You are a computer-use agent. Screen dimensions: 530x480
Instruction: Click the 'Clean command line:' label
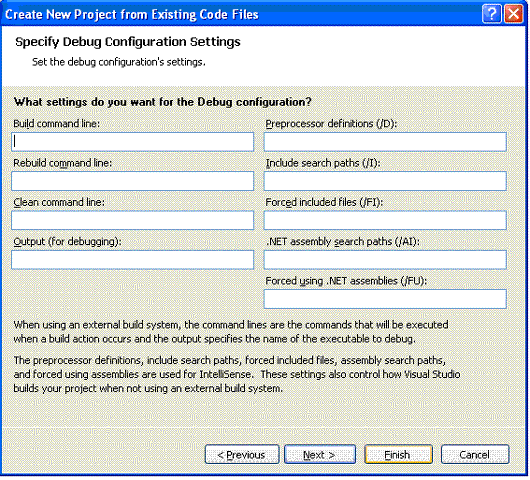pos(59,202)
